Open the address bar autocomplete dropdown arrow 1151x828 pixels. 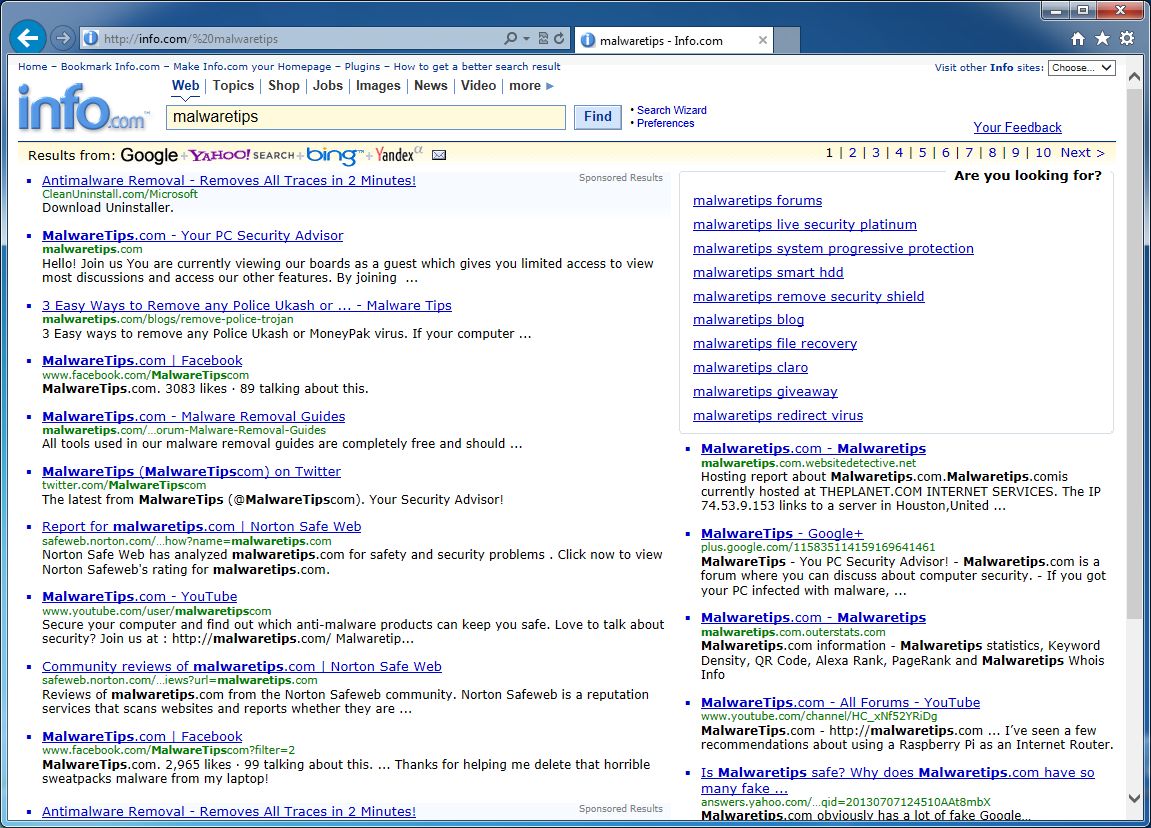pos(526,38)
